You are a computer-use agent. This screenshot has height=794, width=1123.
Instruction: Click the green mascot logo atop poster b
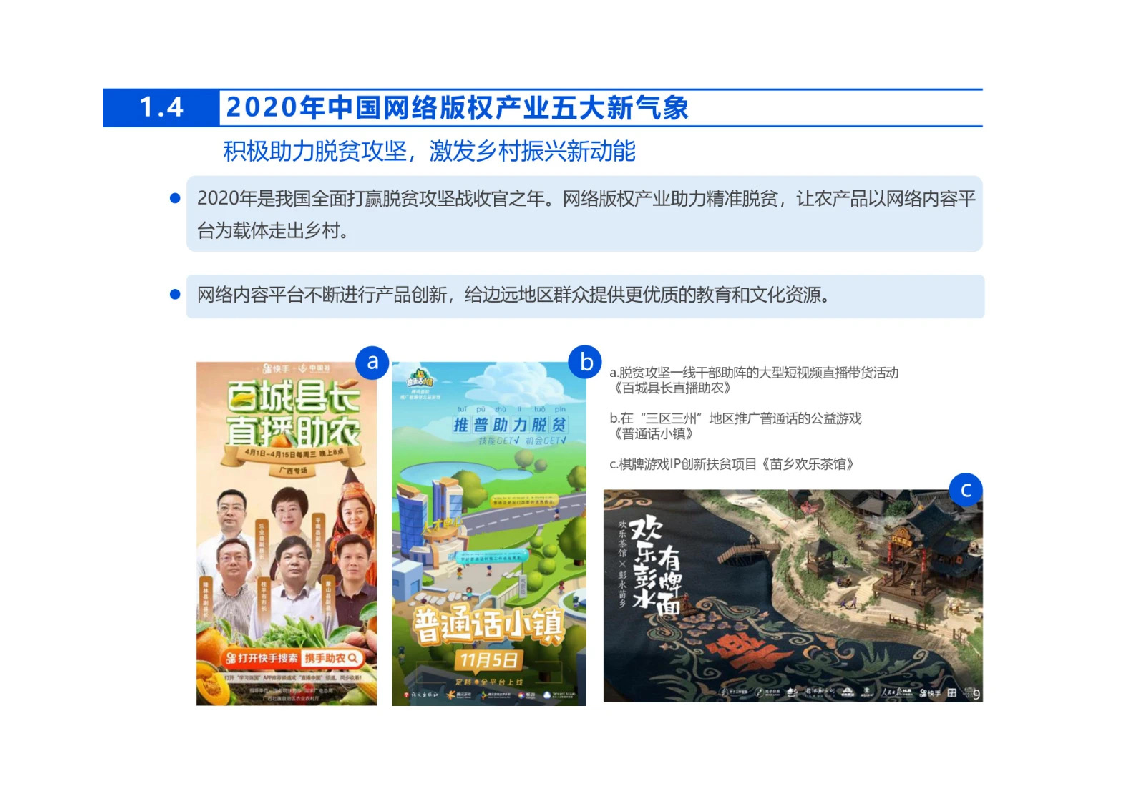click(419, 379)
